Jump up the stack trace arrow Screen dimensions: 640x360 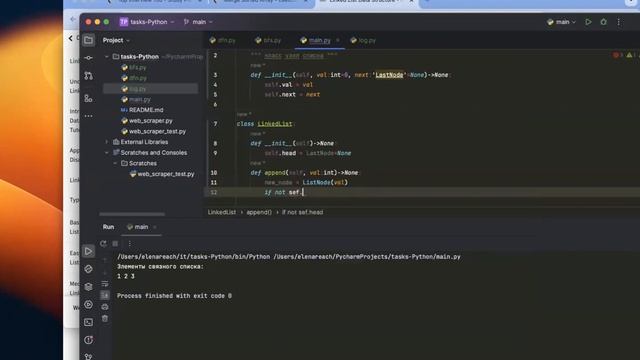[105, 260]
